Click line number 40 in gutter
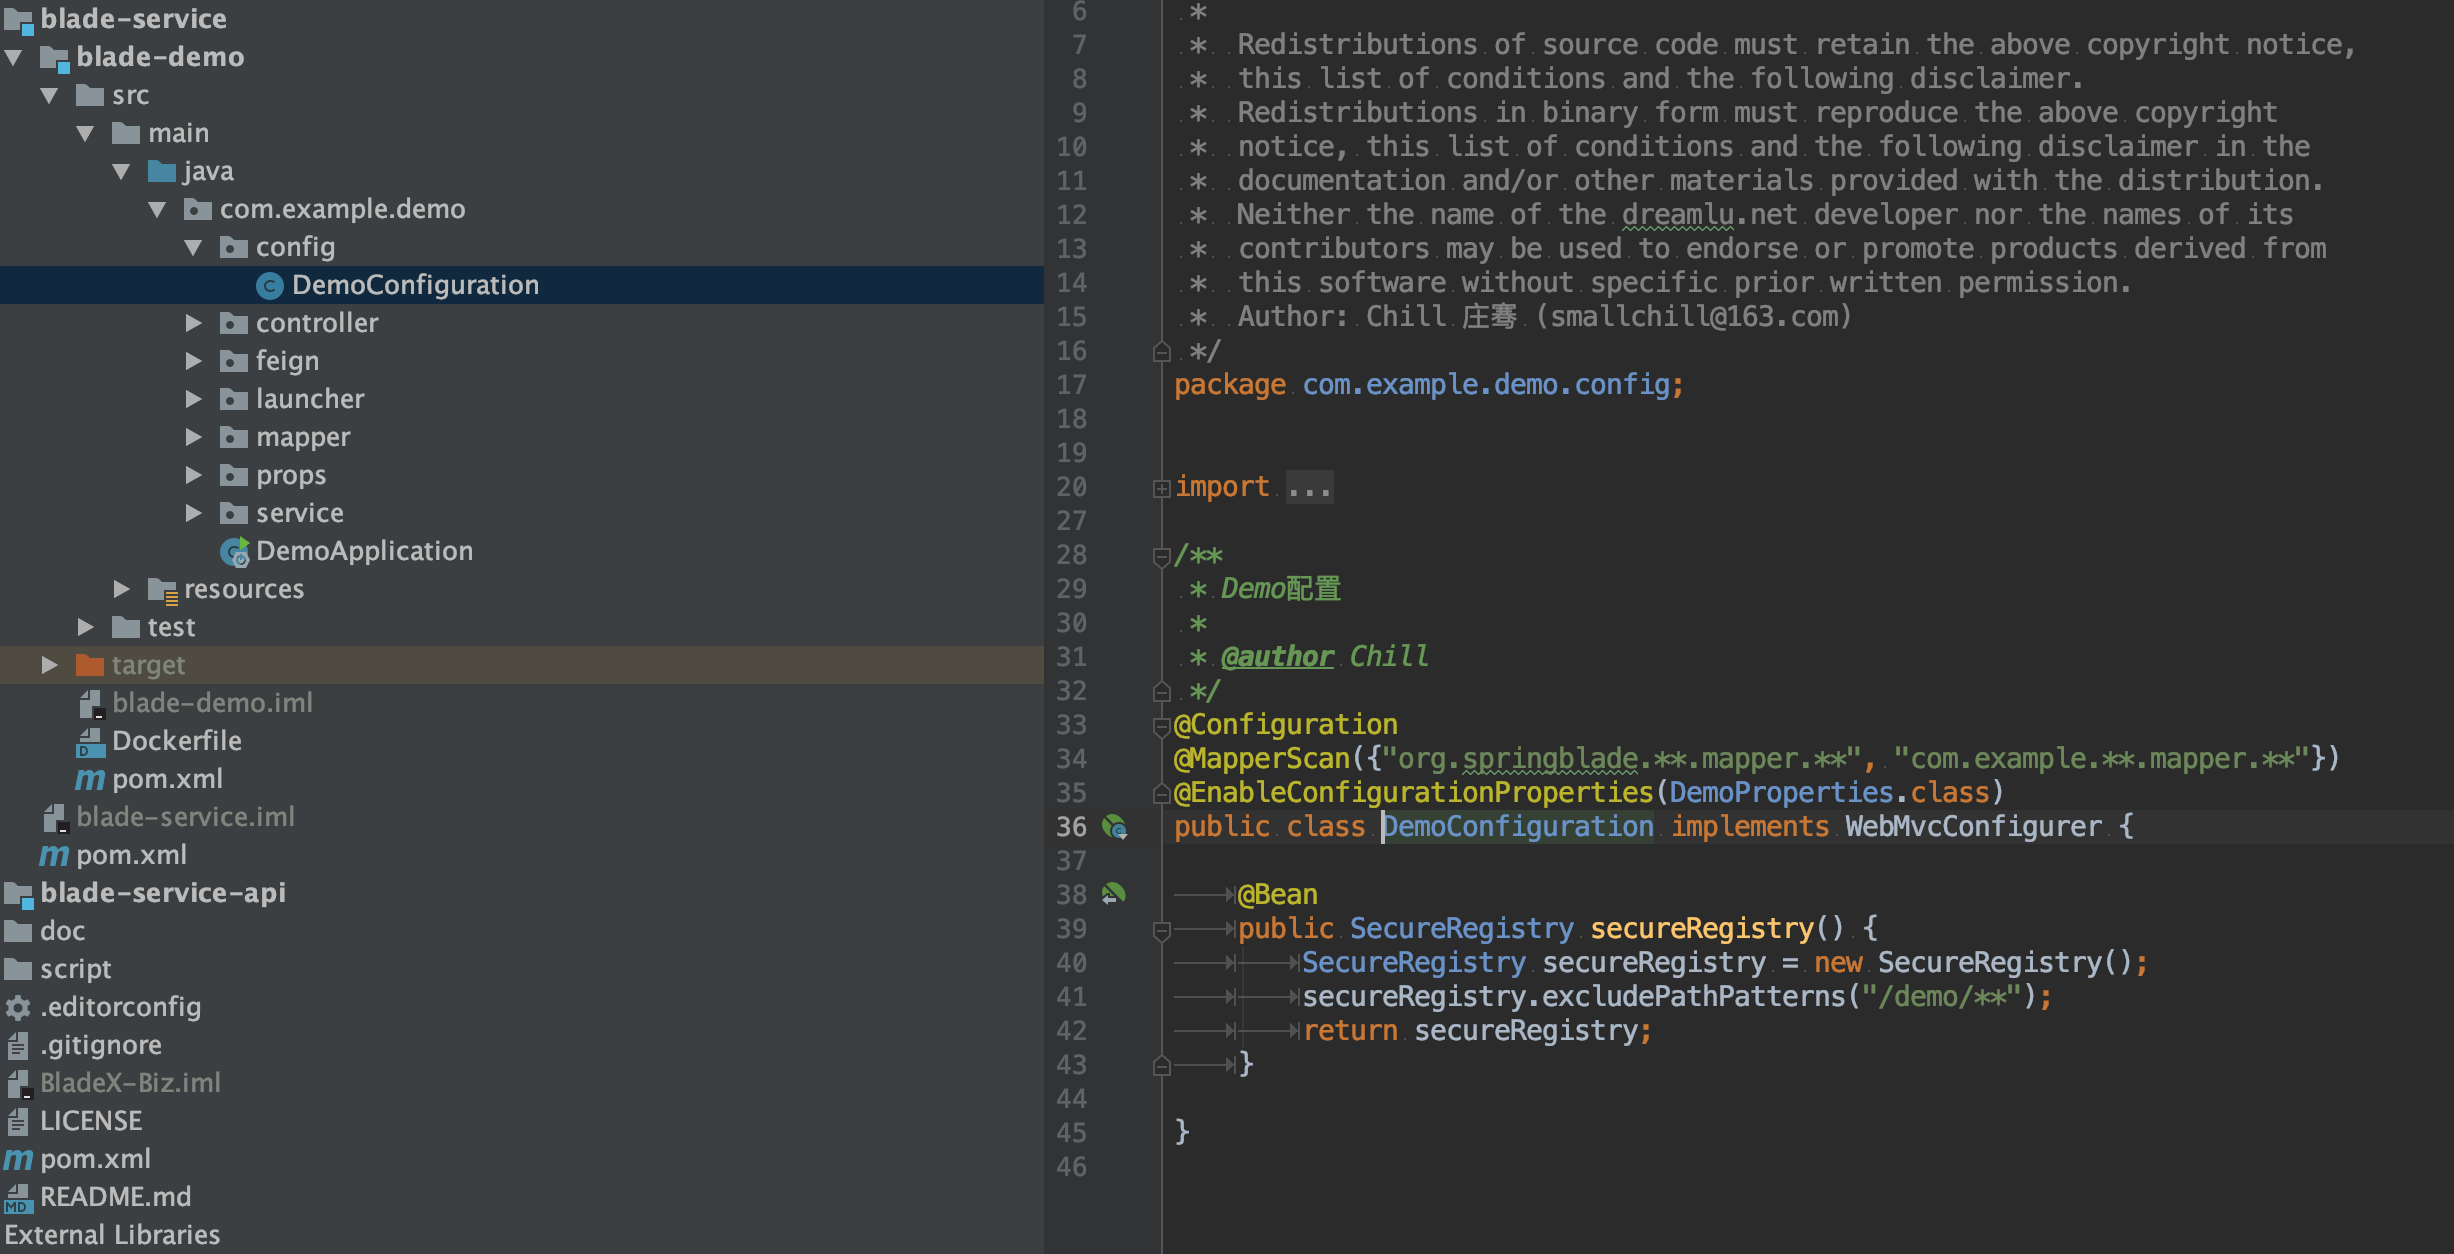The height and width of the screenshot is (1254, 2454). click(x=1071, y=963)
